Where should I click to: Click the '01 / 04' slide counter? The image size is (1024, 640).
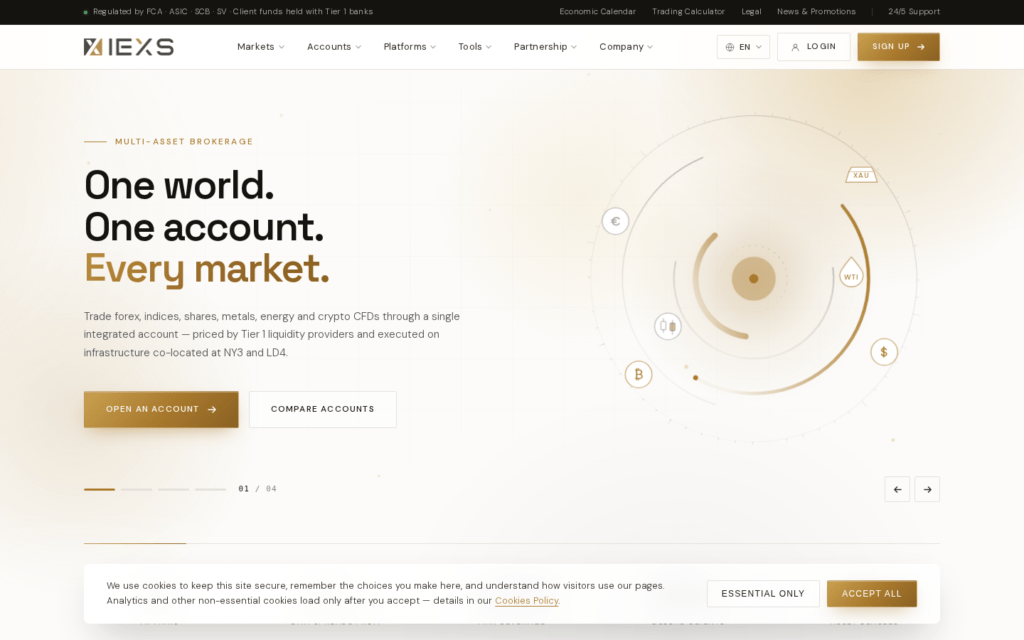click(257, 489)
